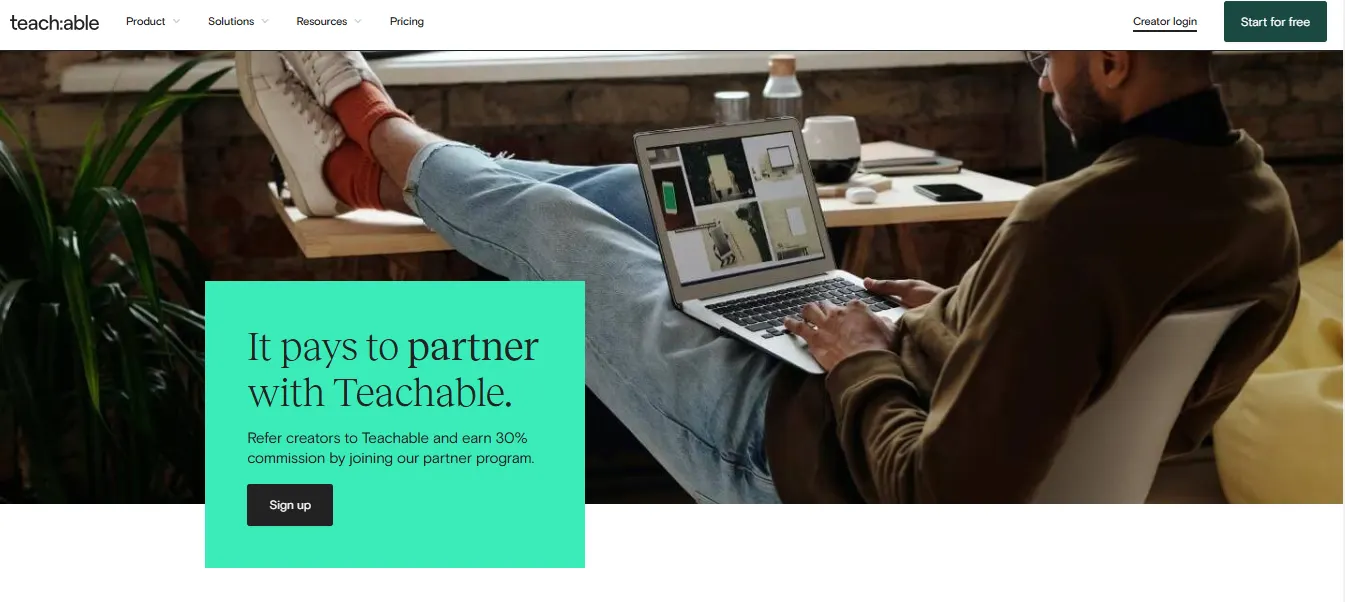Viewport: 1345px width, 602px height.
Task: Click the Start for free button
Action: pos(1275,22)
